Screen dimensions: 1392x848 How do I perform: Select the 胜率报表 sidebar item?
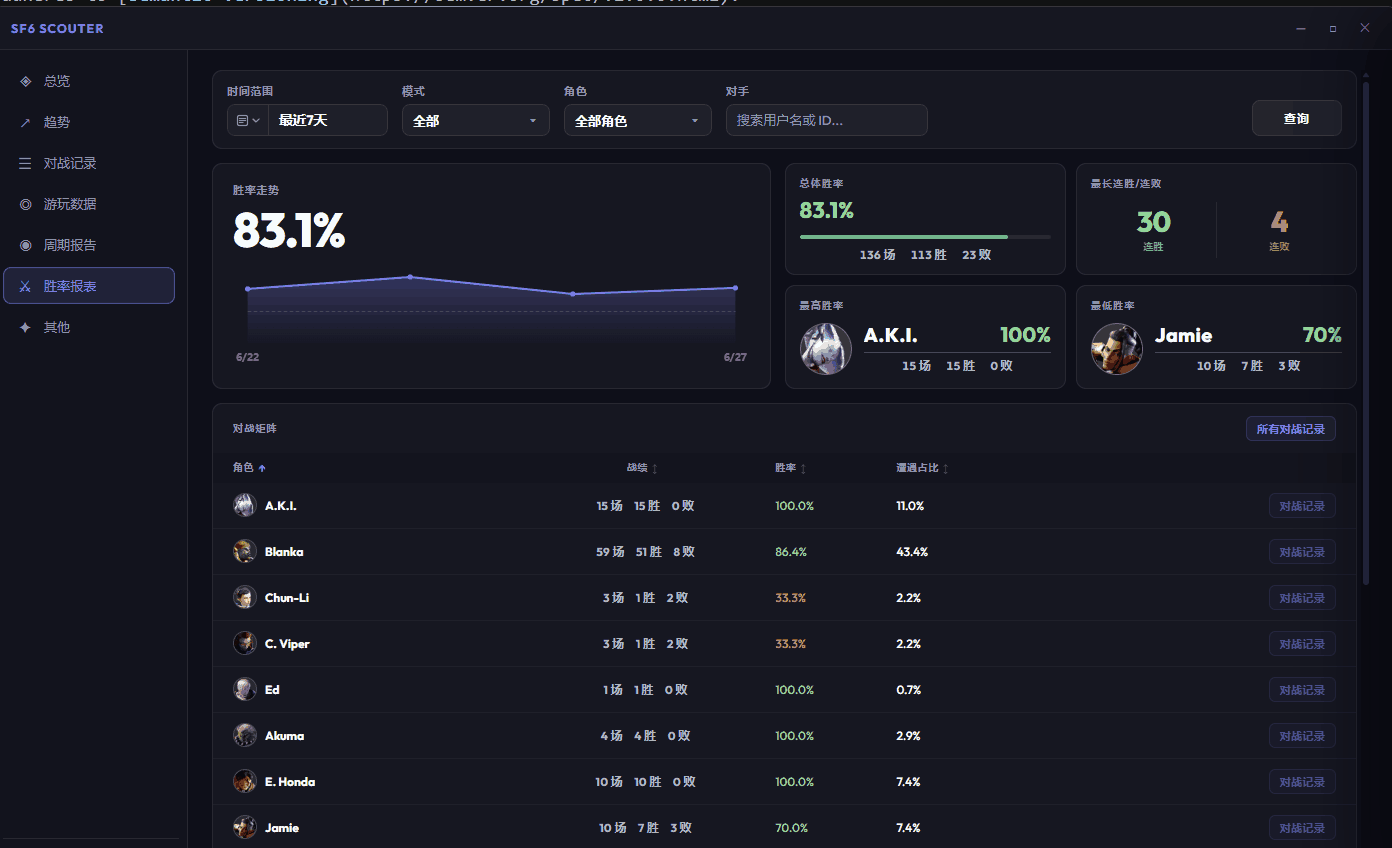click(x=89, y=286)
